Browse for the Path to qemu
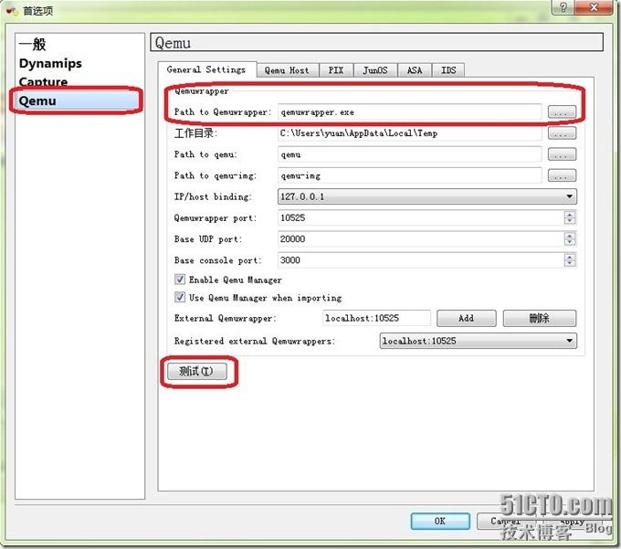621x549 pixels. click(562, 154)
